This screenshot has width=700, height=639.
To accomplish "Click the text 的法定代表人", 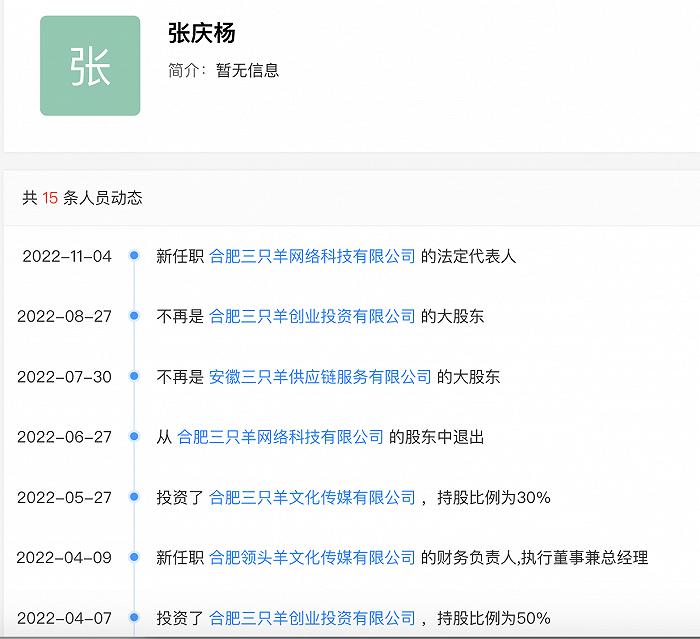I will pos(468,256).
